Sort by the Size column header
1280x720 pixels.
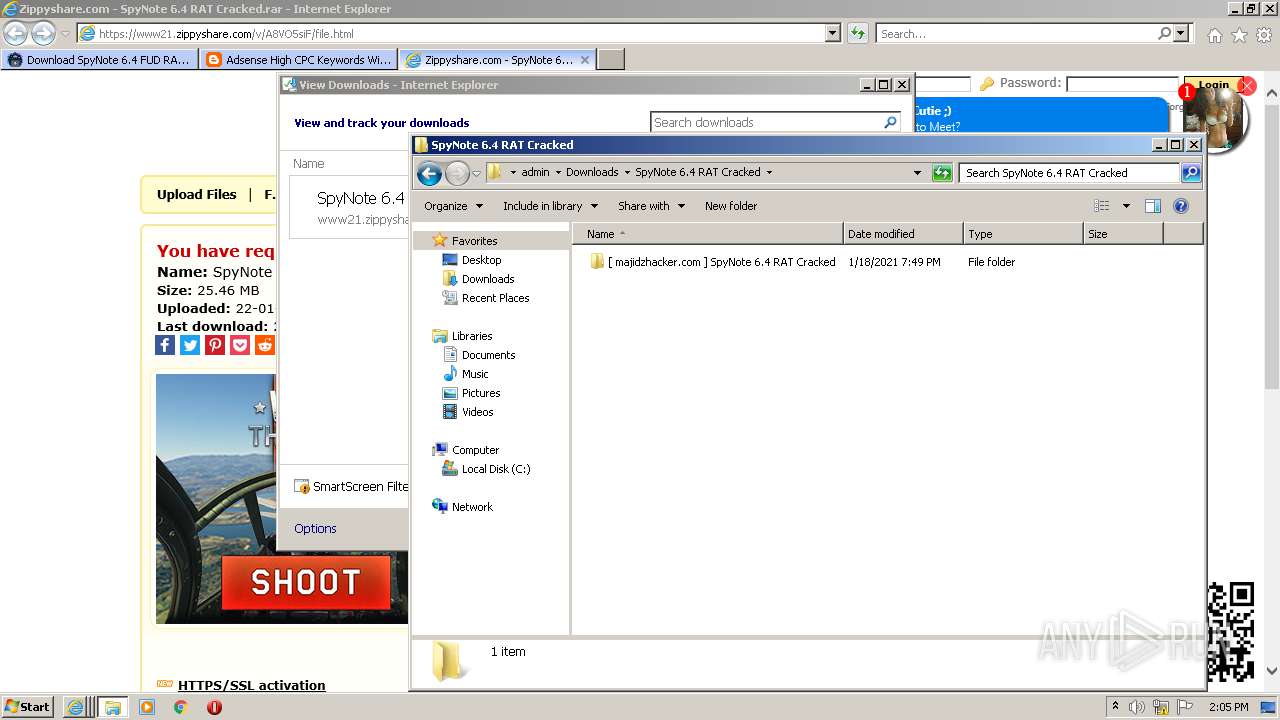[x=1123, y=234]
